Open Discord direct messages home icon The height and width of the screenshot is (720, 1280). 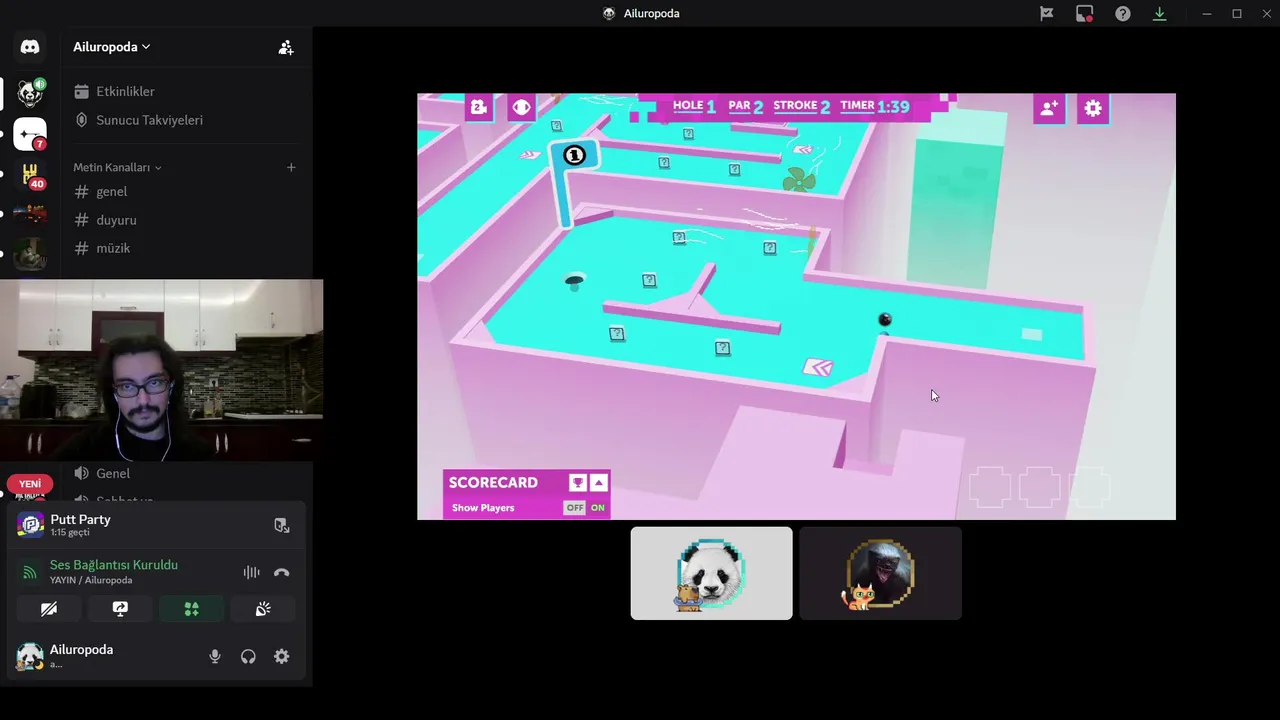point(30,47)
